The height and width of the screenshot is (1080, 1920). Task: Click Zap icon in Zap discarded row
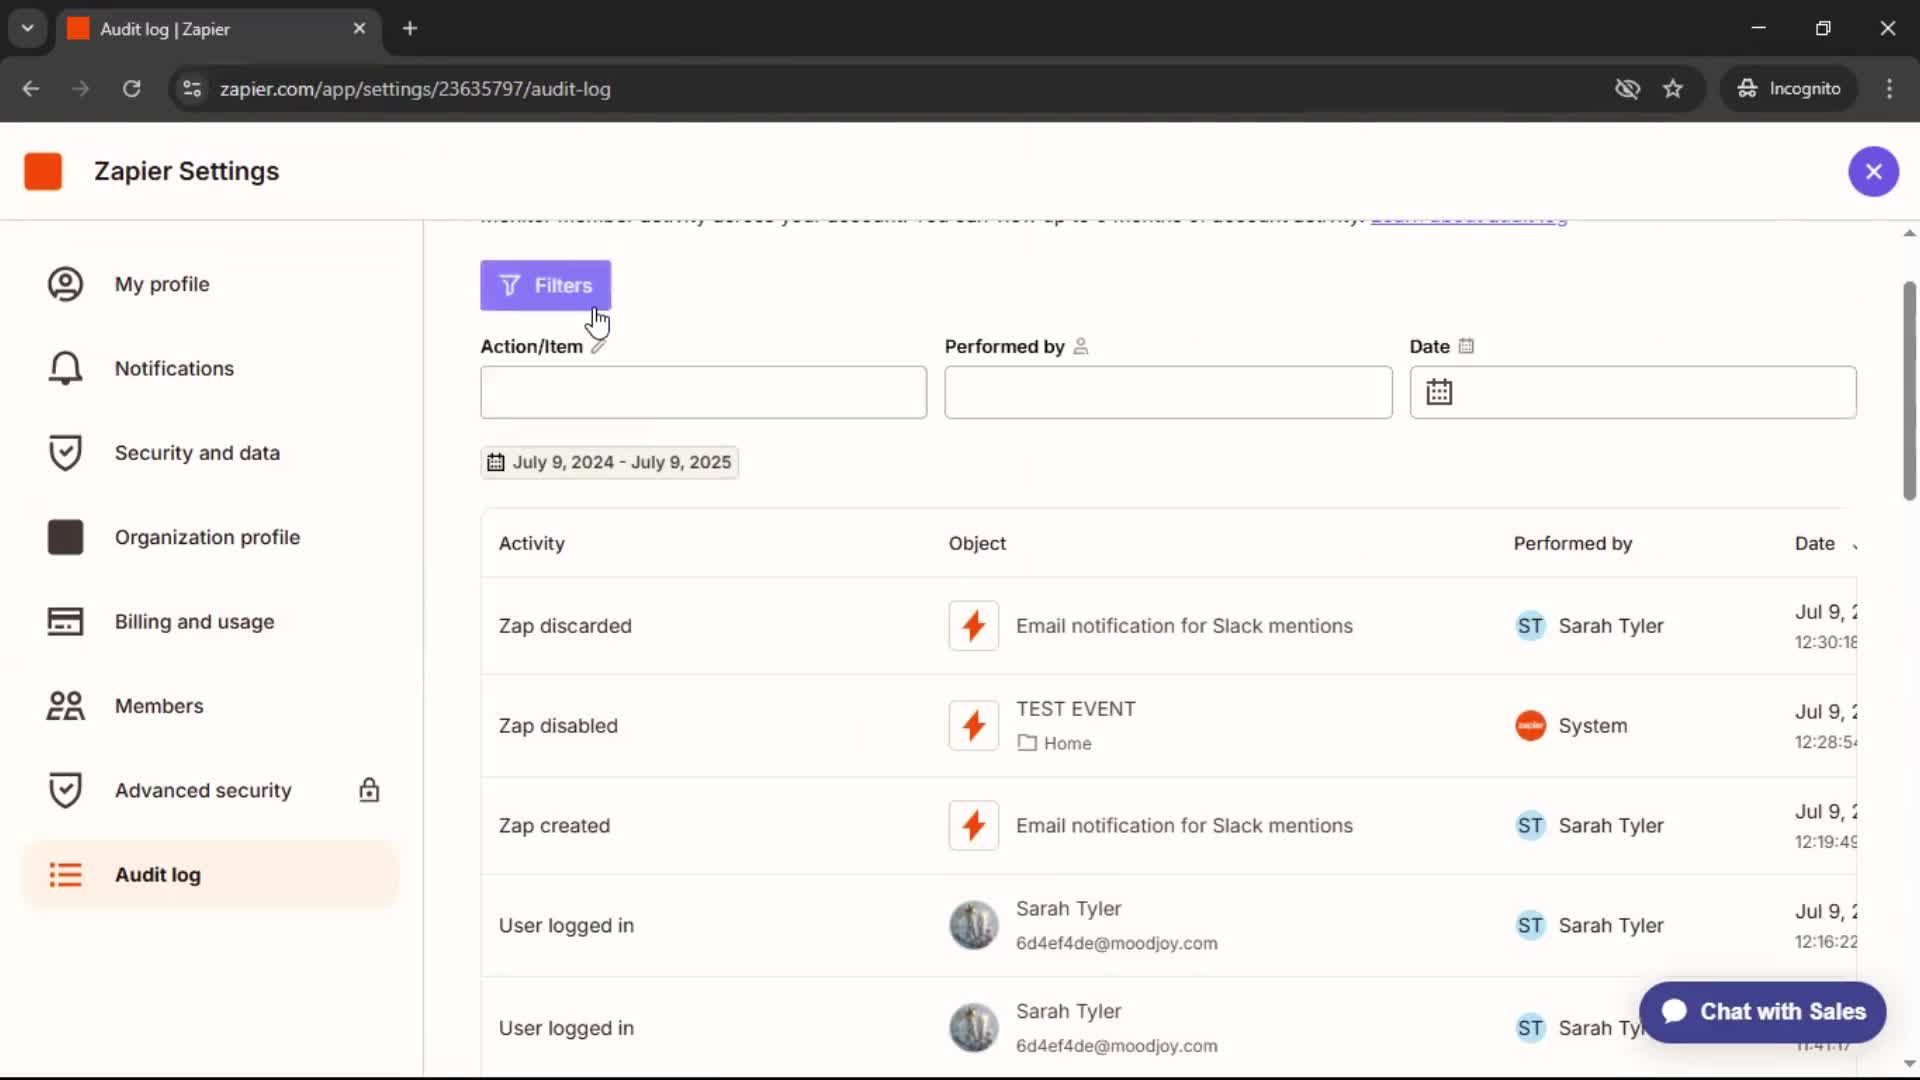[x=973, y=626]
